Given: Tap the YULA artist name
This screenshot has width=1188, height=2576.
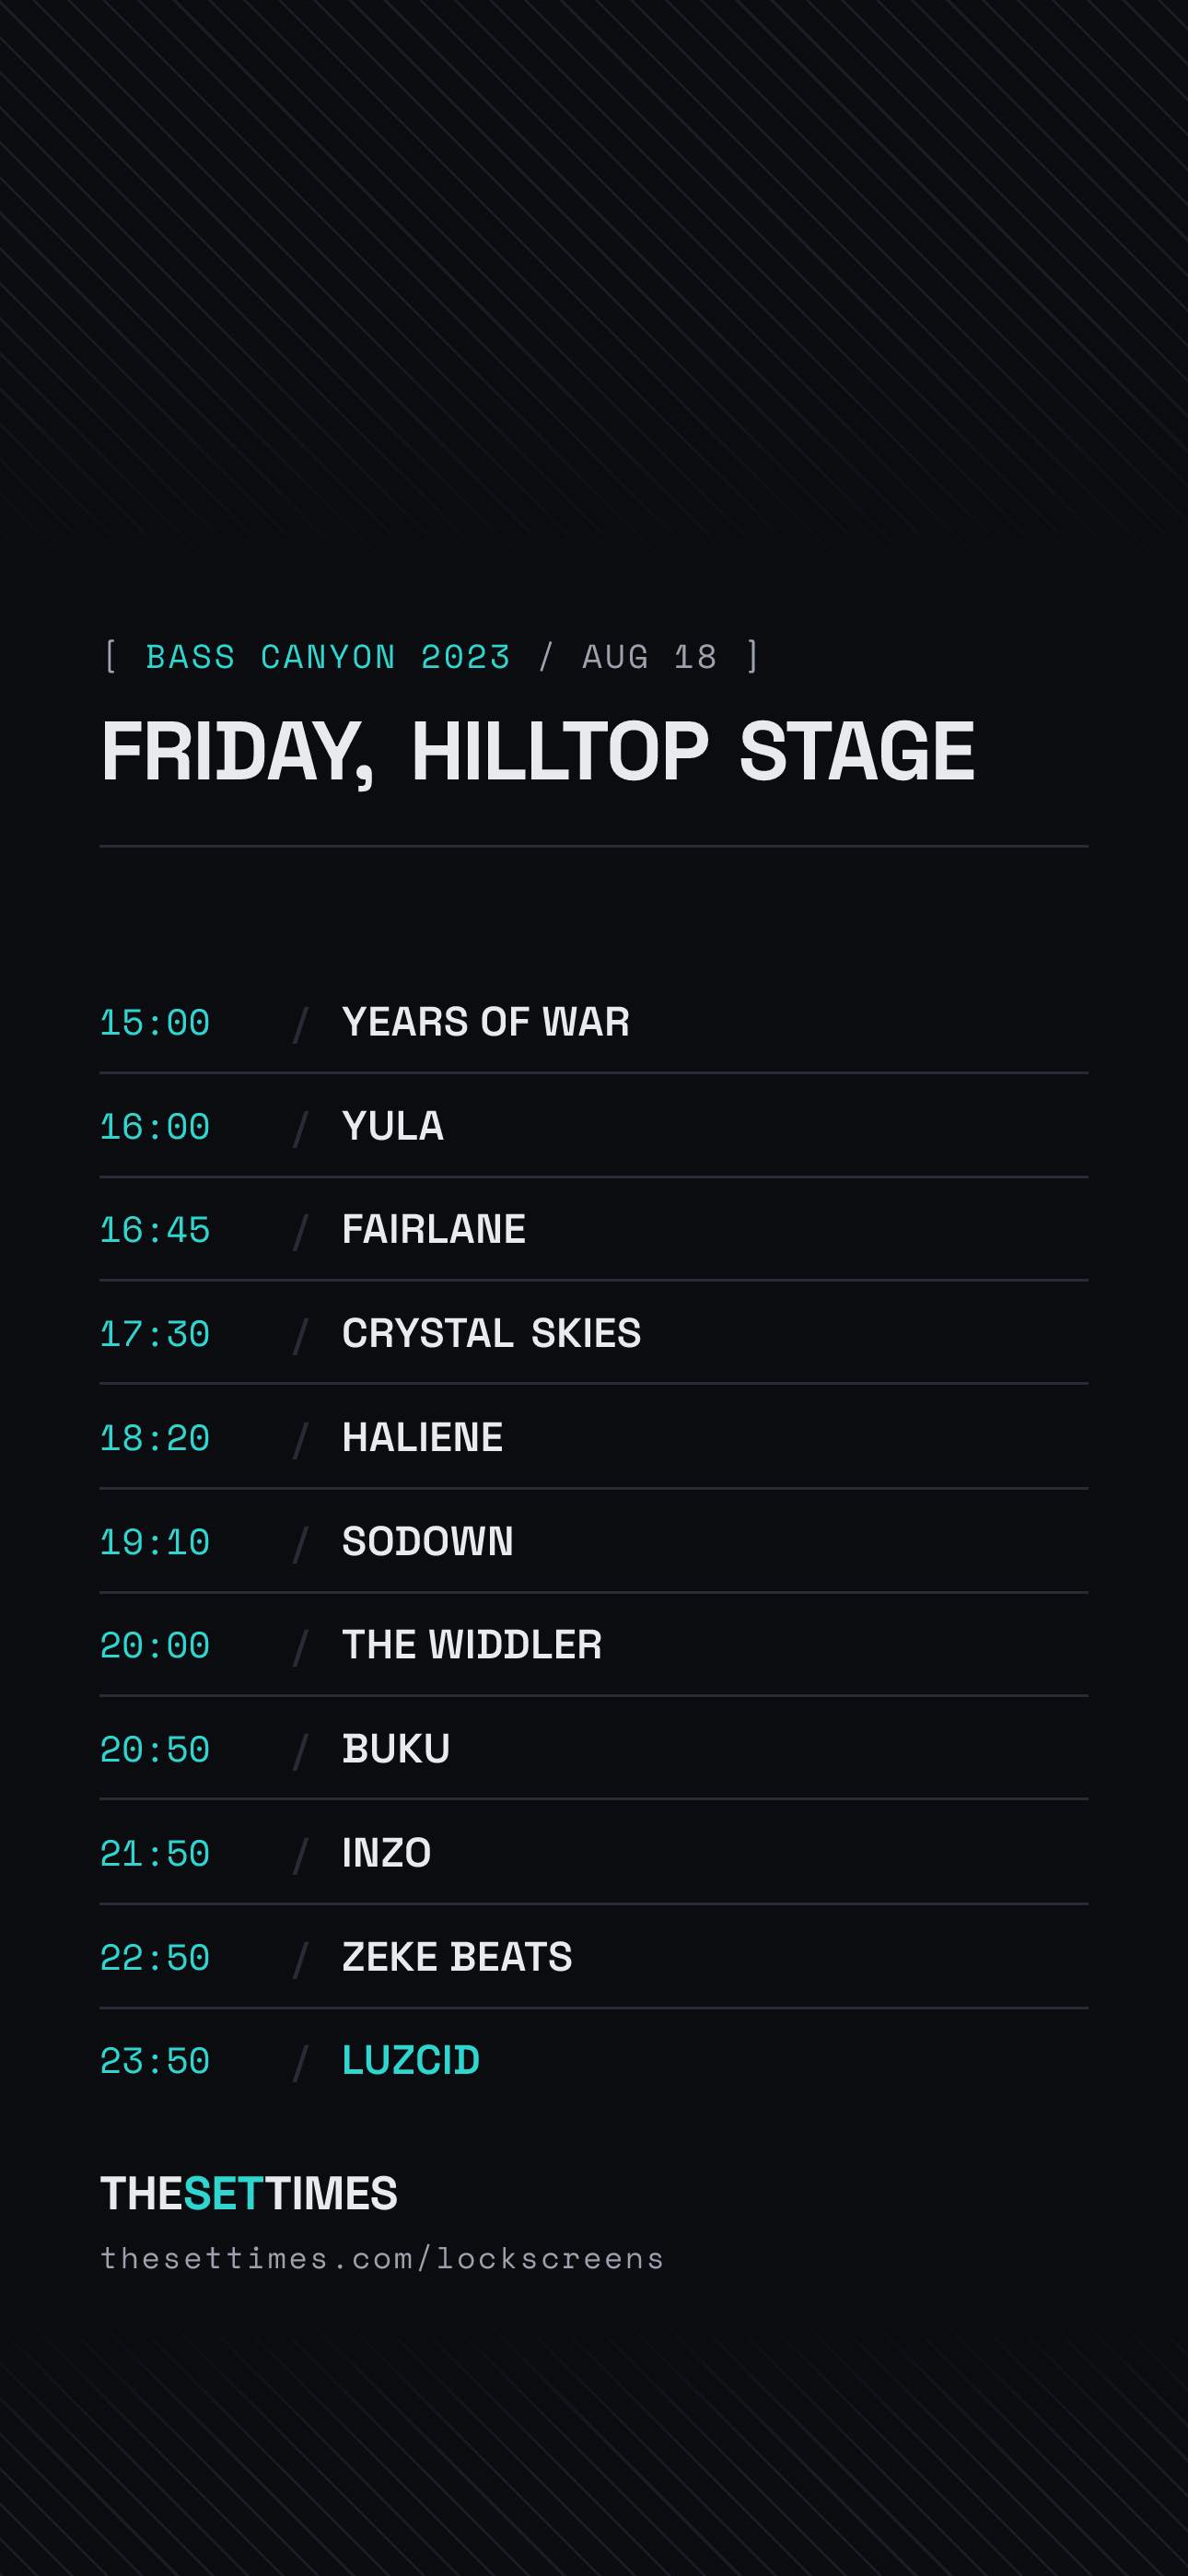Looking at the screenshot, I should click(393, 1126).
